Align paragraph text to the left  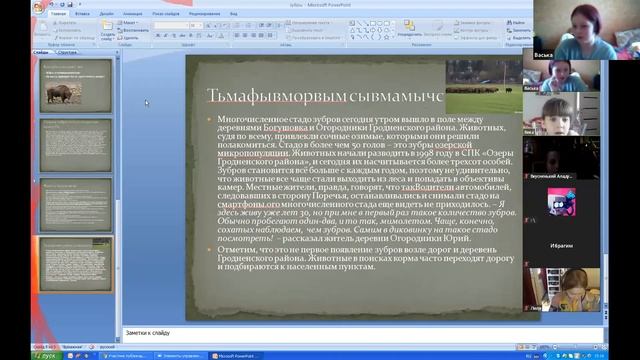237,36
